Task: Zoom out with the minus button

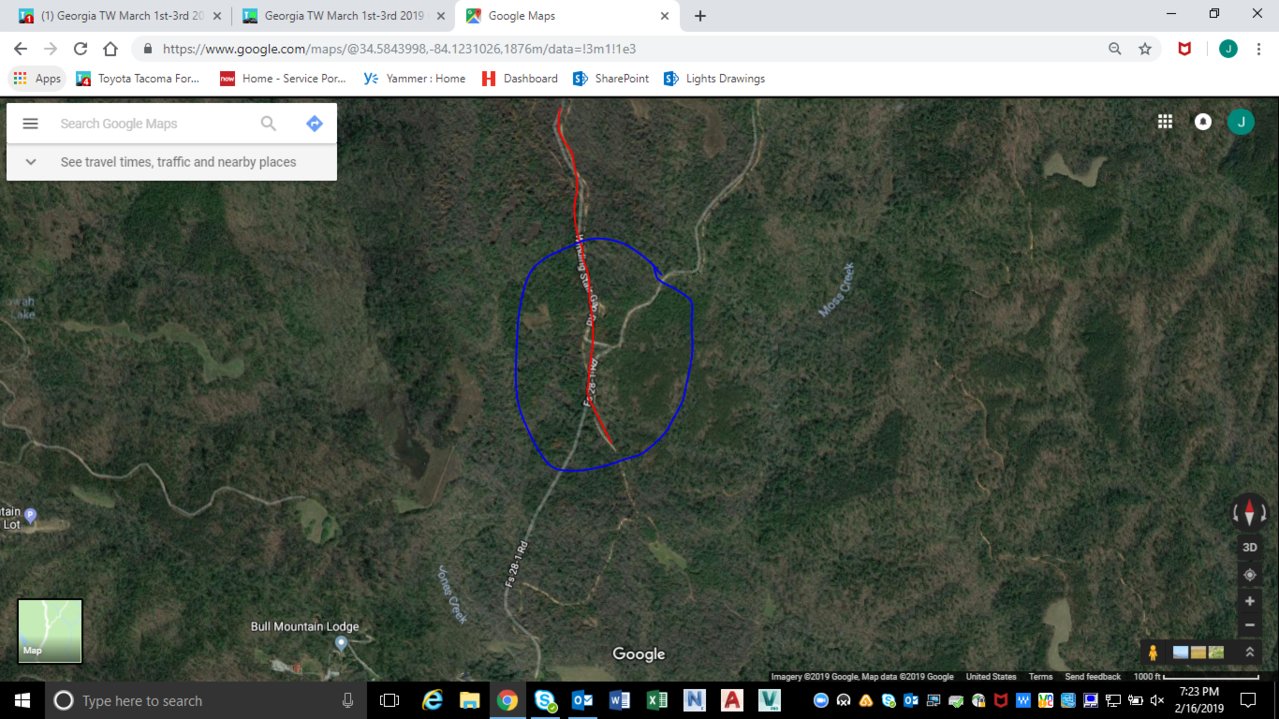Action: click(x=1249, y=625)
